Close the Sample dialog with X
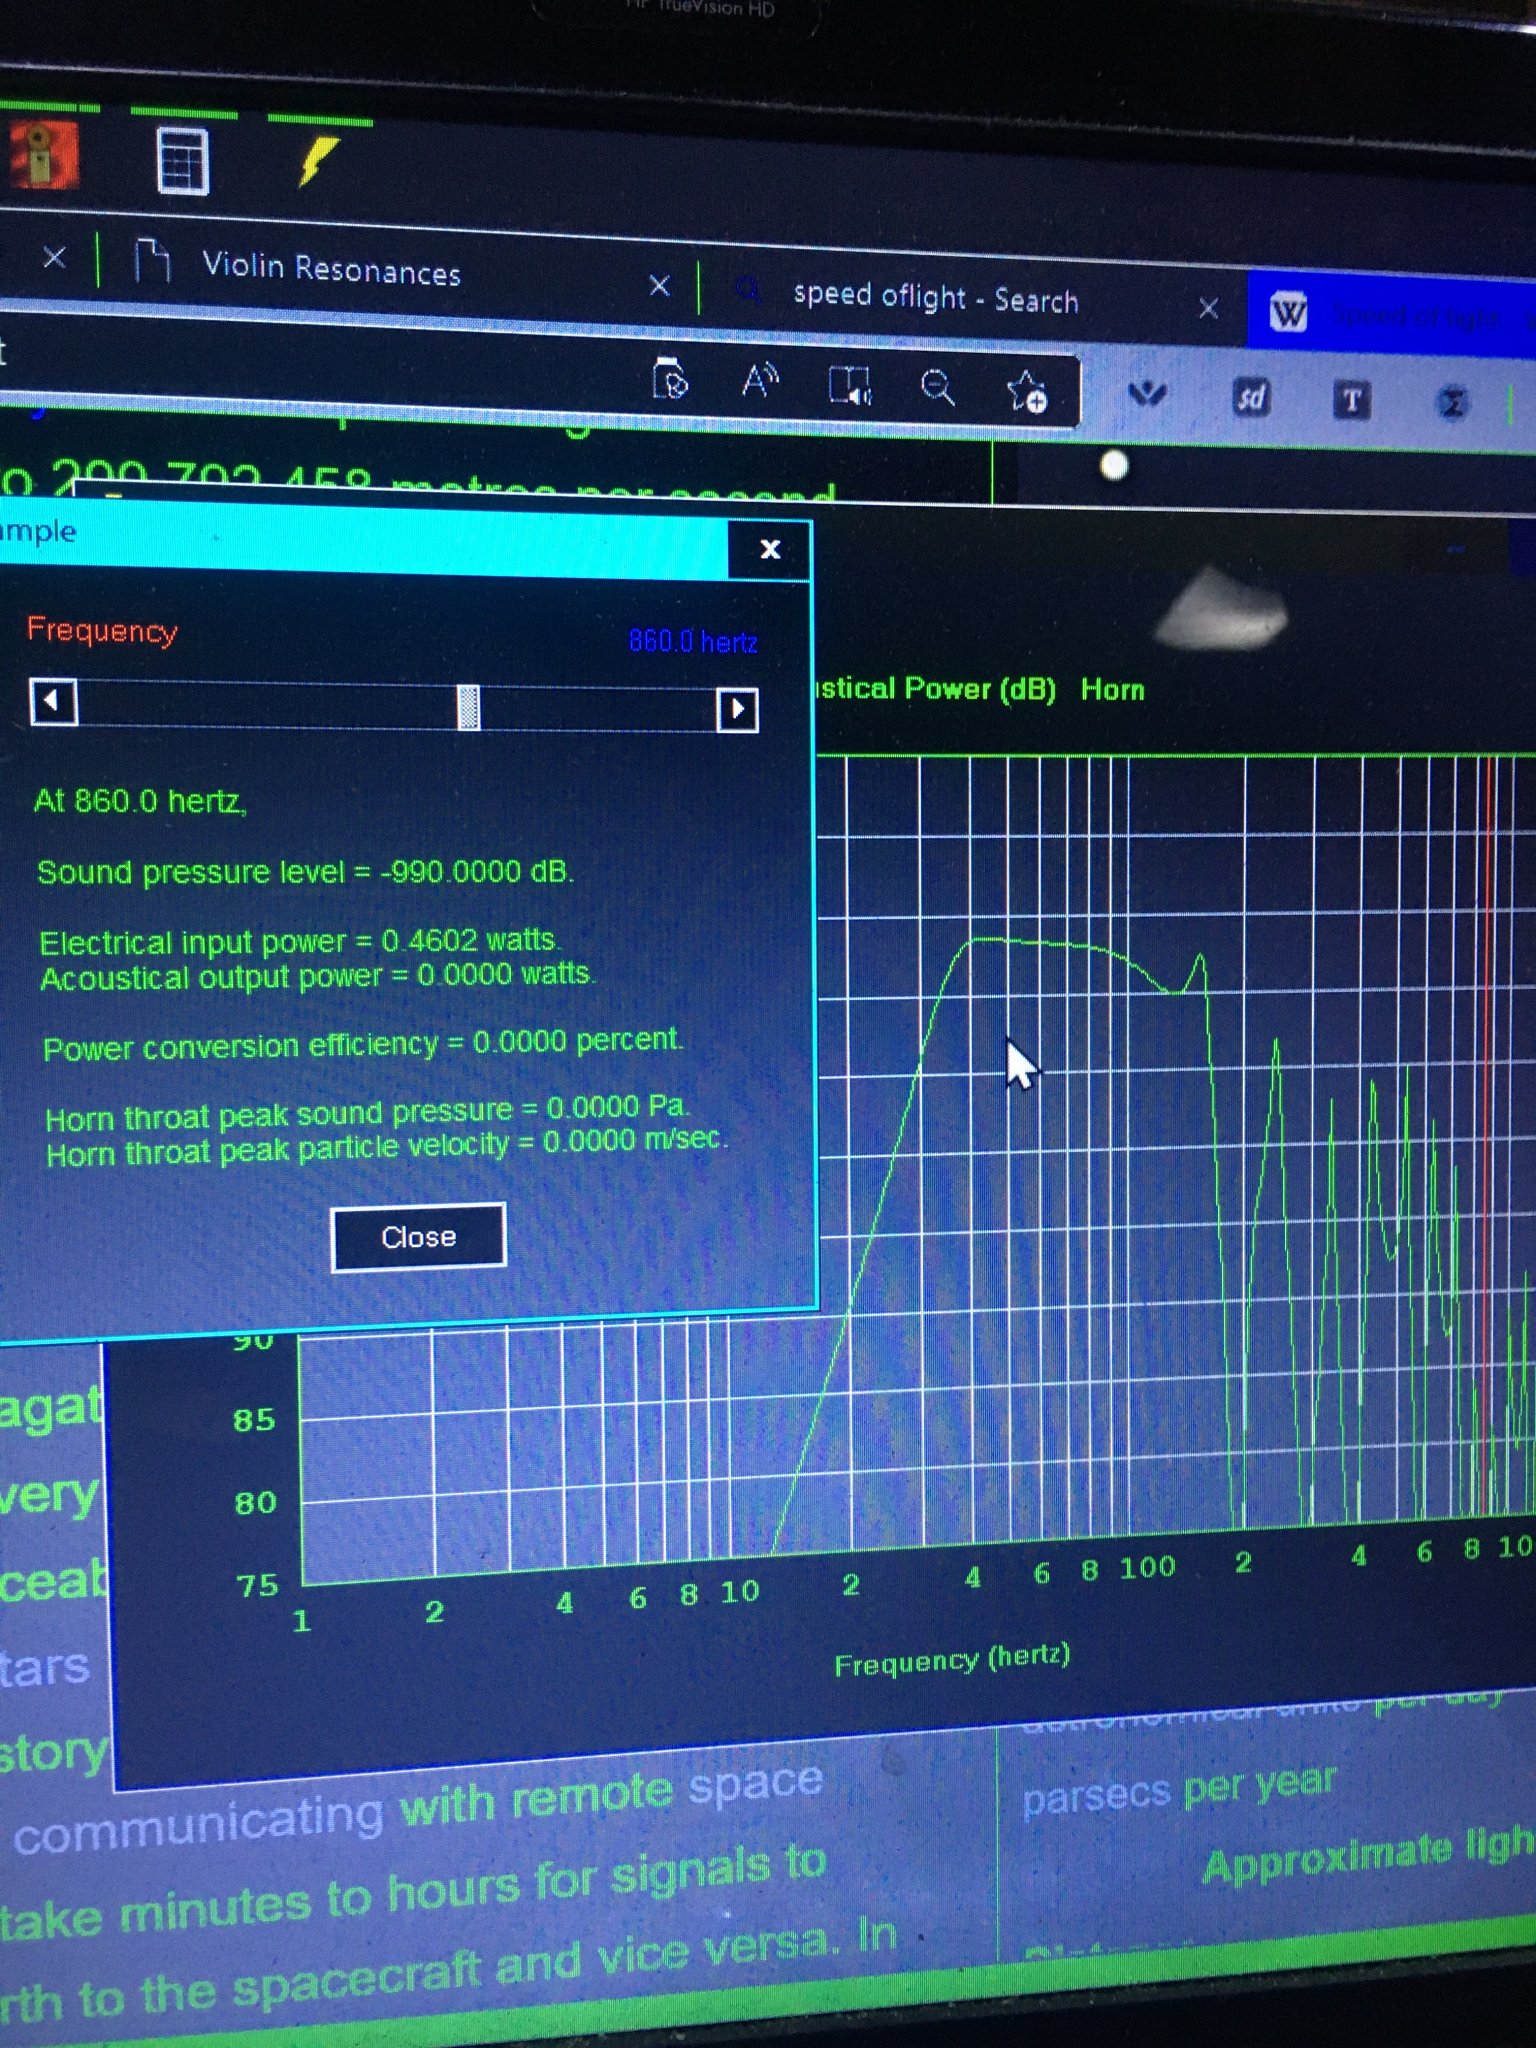This screenshot has height=2048, width=1536. click(x=769, y=549)
